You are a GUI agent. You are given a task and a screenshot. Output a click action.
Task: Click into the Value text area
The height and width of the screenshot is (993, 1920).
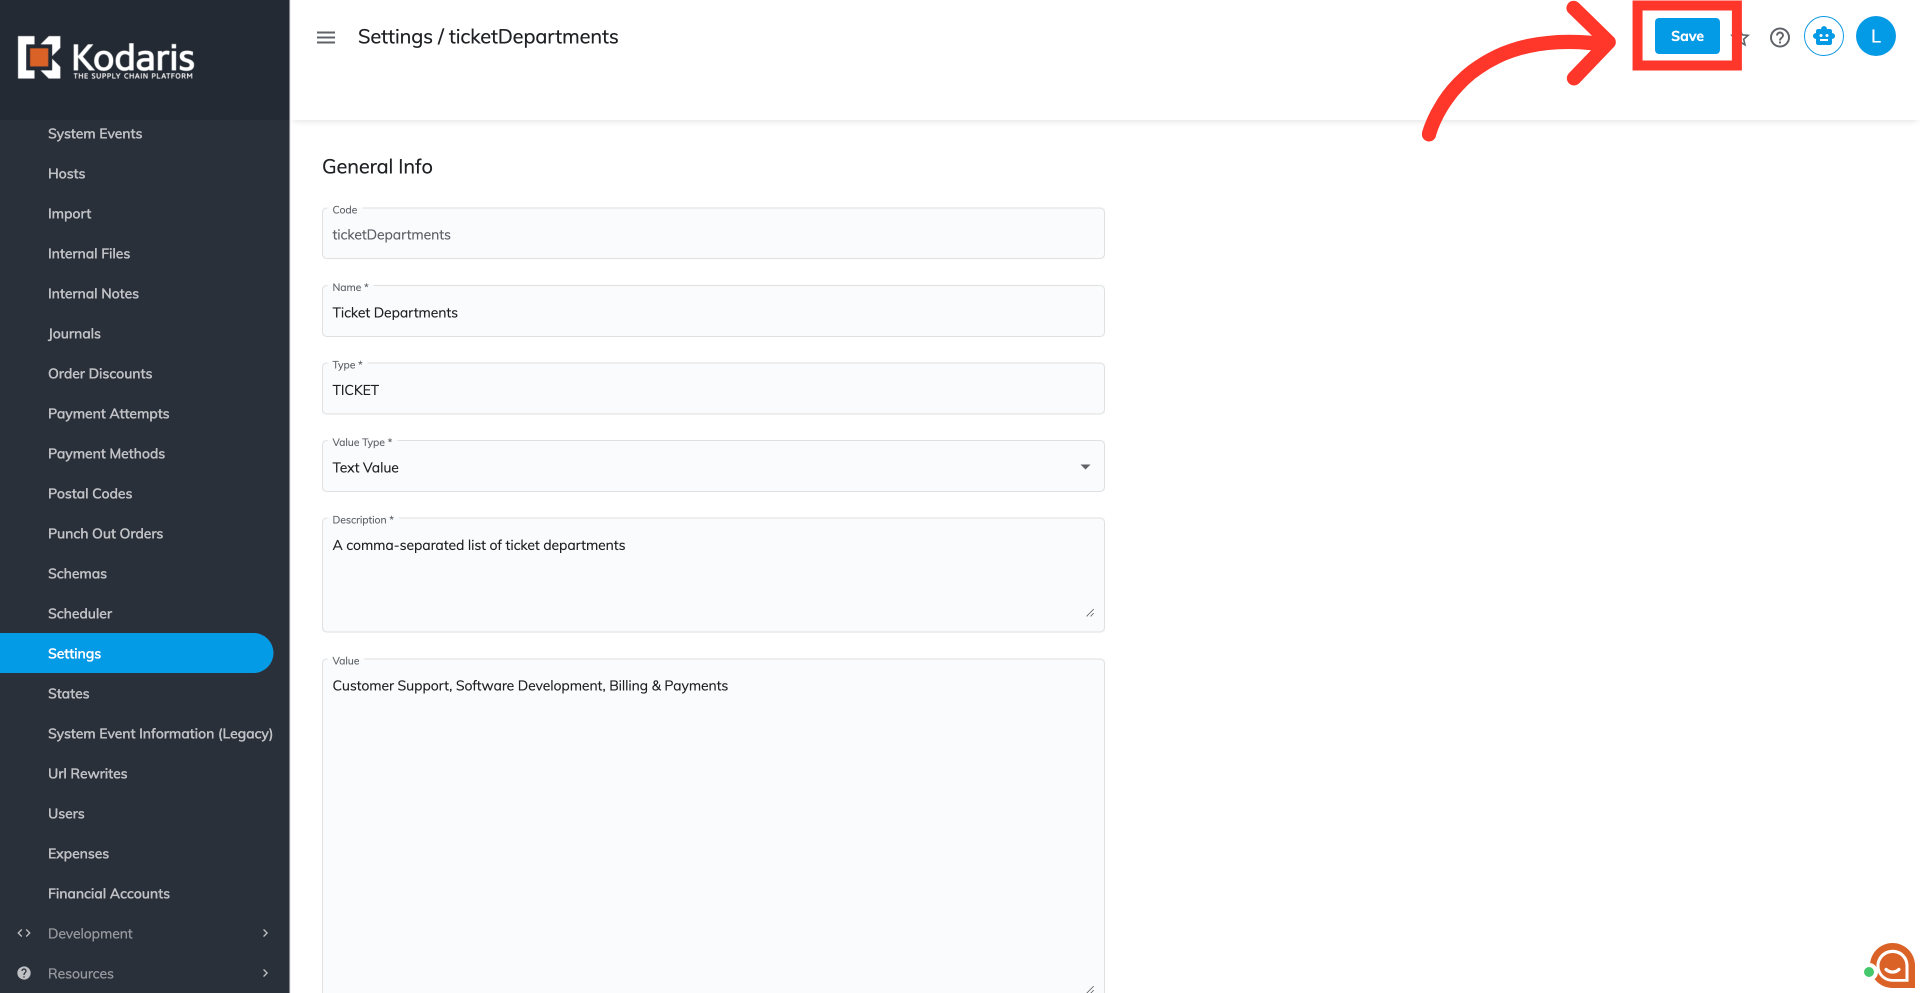pyautogui.click(x=713, y=826)
